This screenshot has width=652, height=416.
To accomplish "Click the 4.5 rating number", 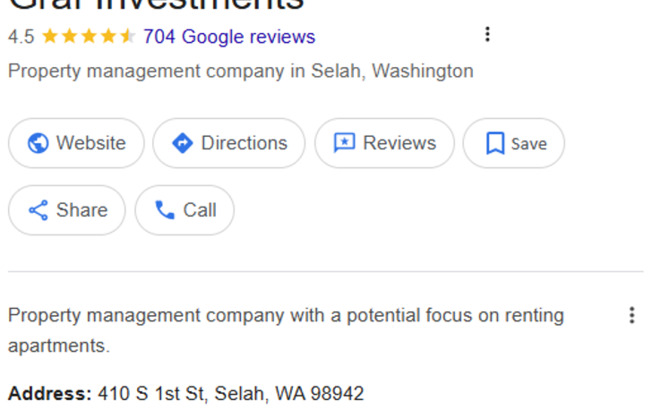I will coord(21,37).
